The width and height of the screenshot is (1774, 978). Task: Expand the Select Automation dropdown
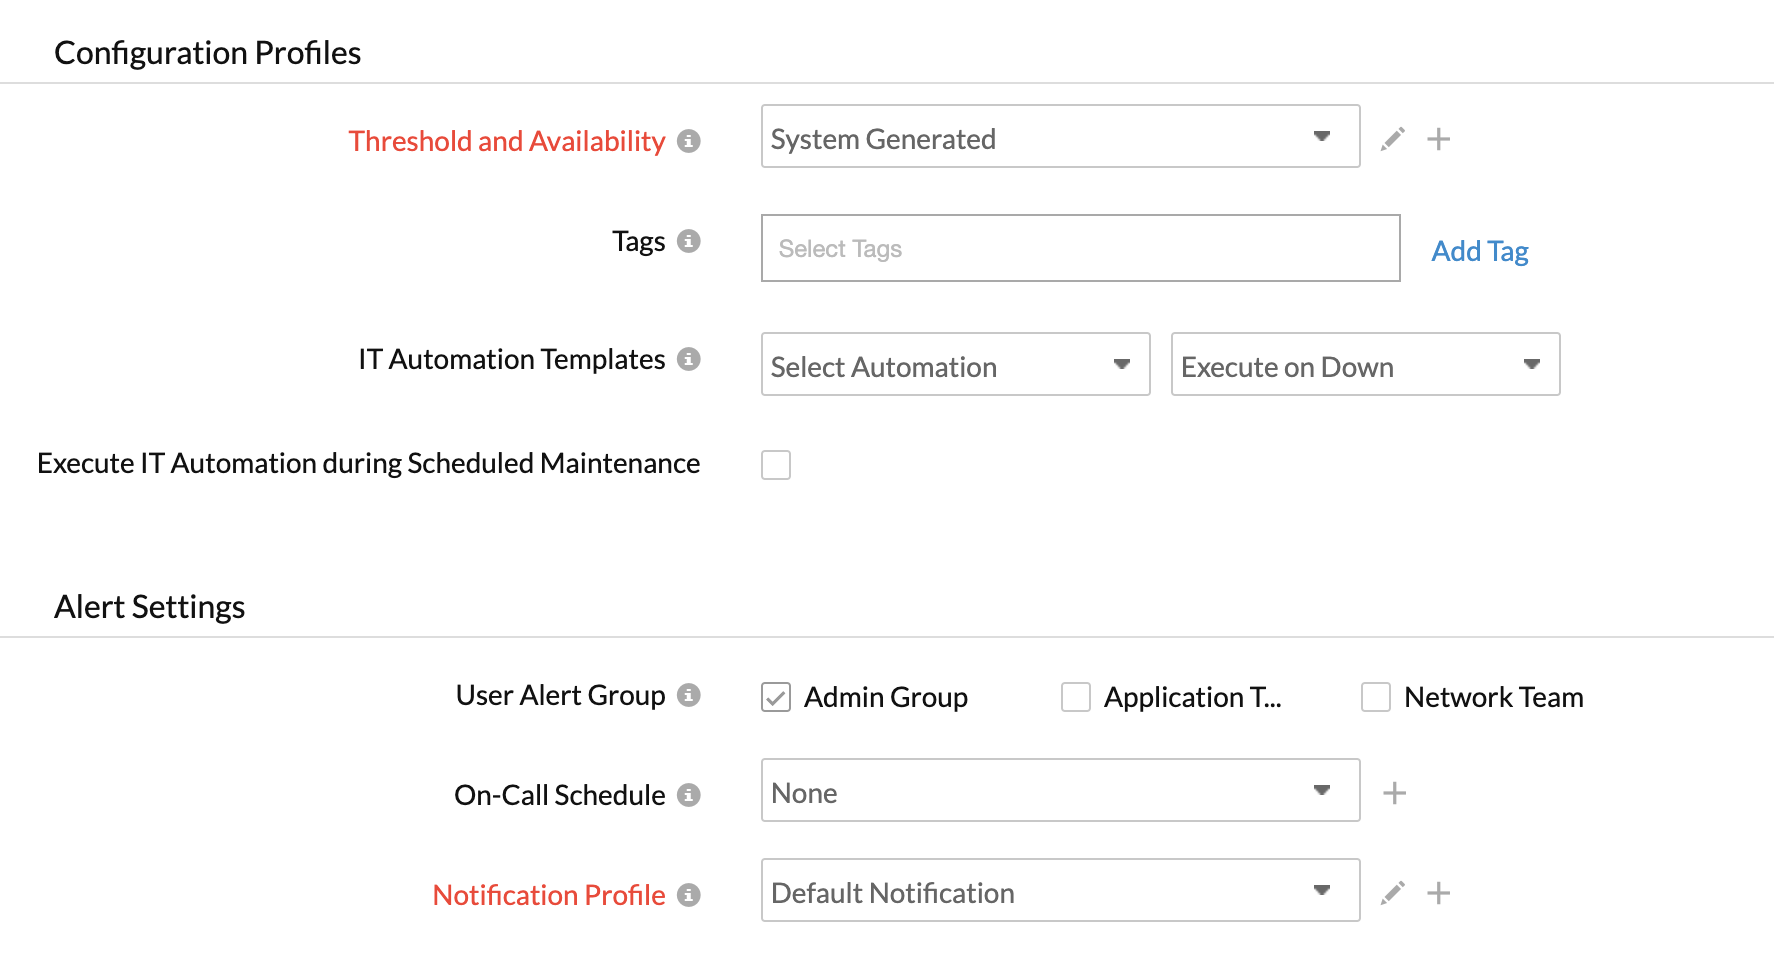pos(955,365)
